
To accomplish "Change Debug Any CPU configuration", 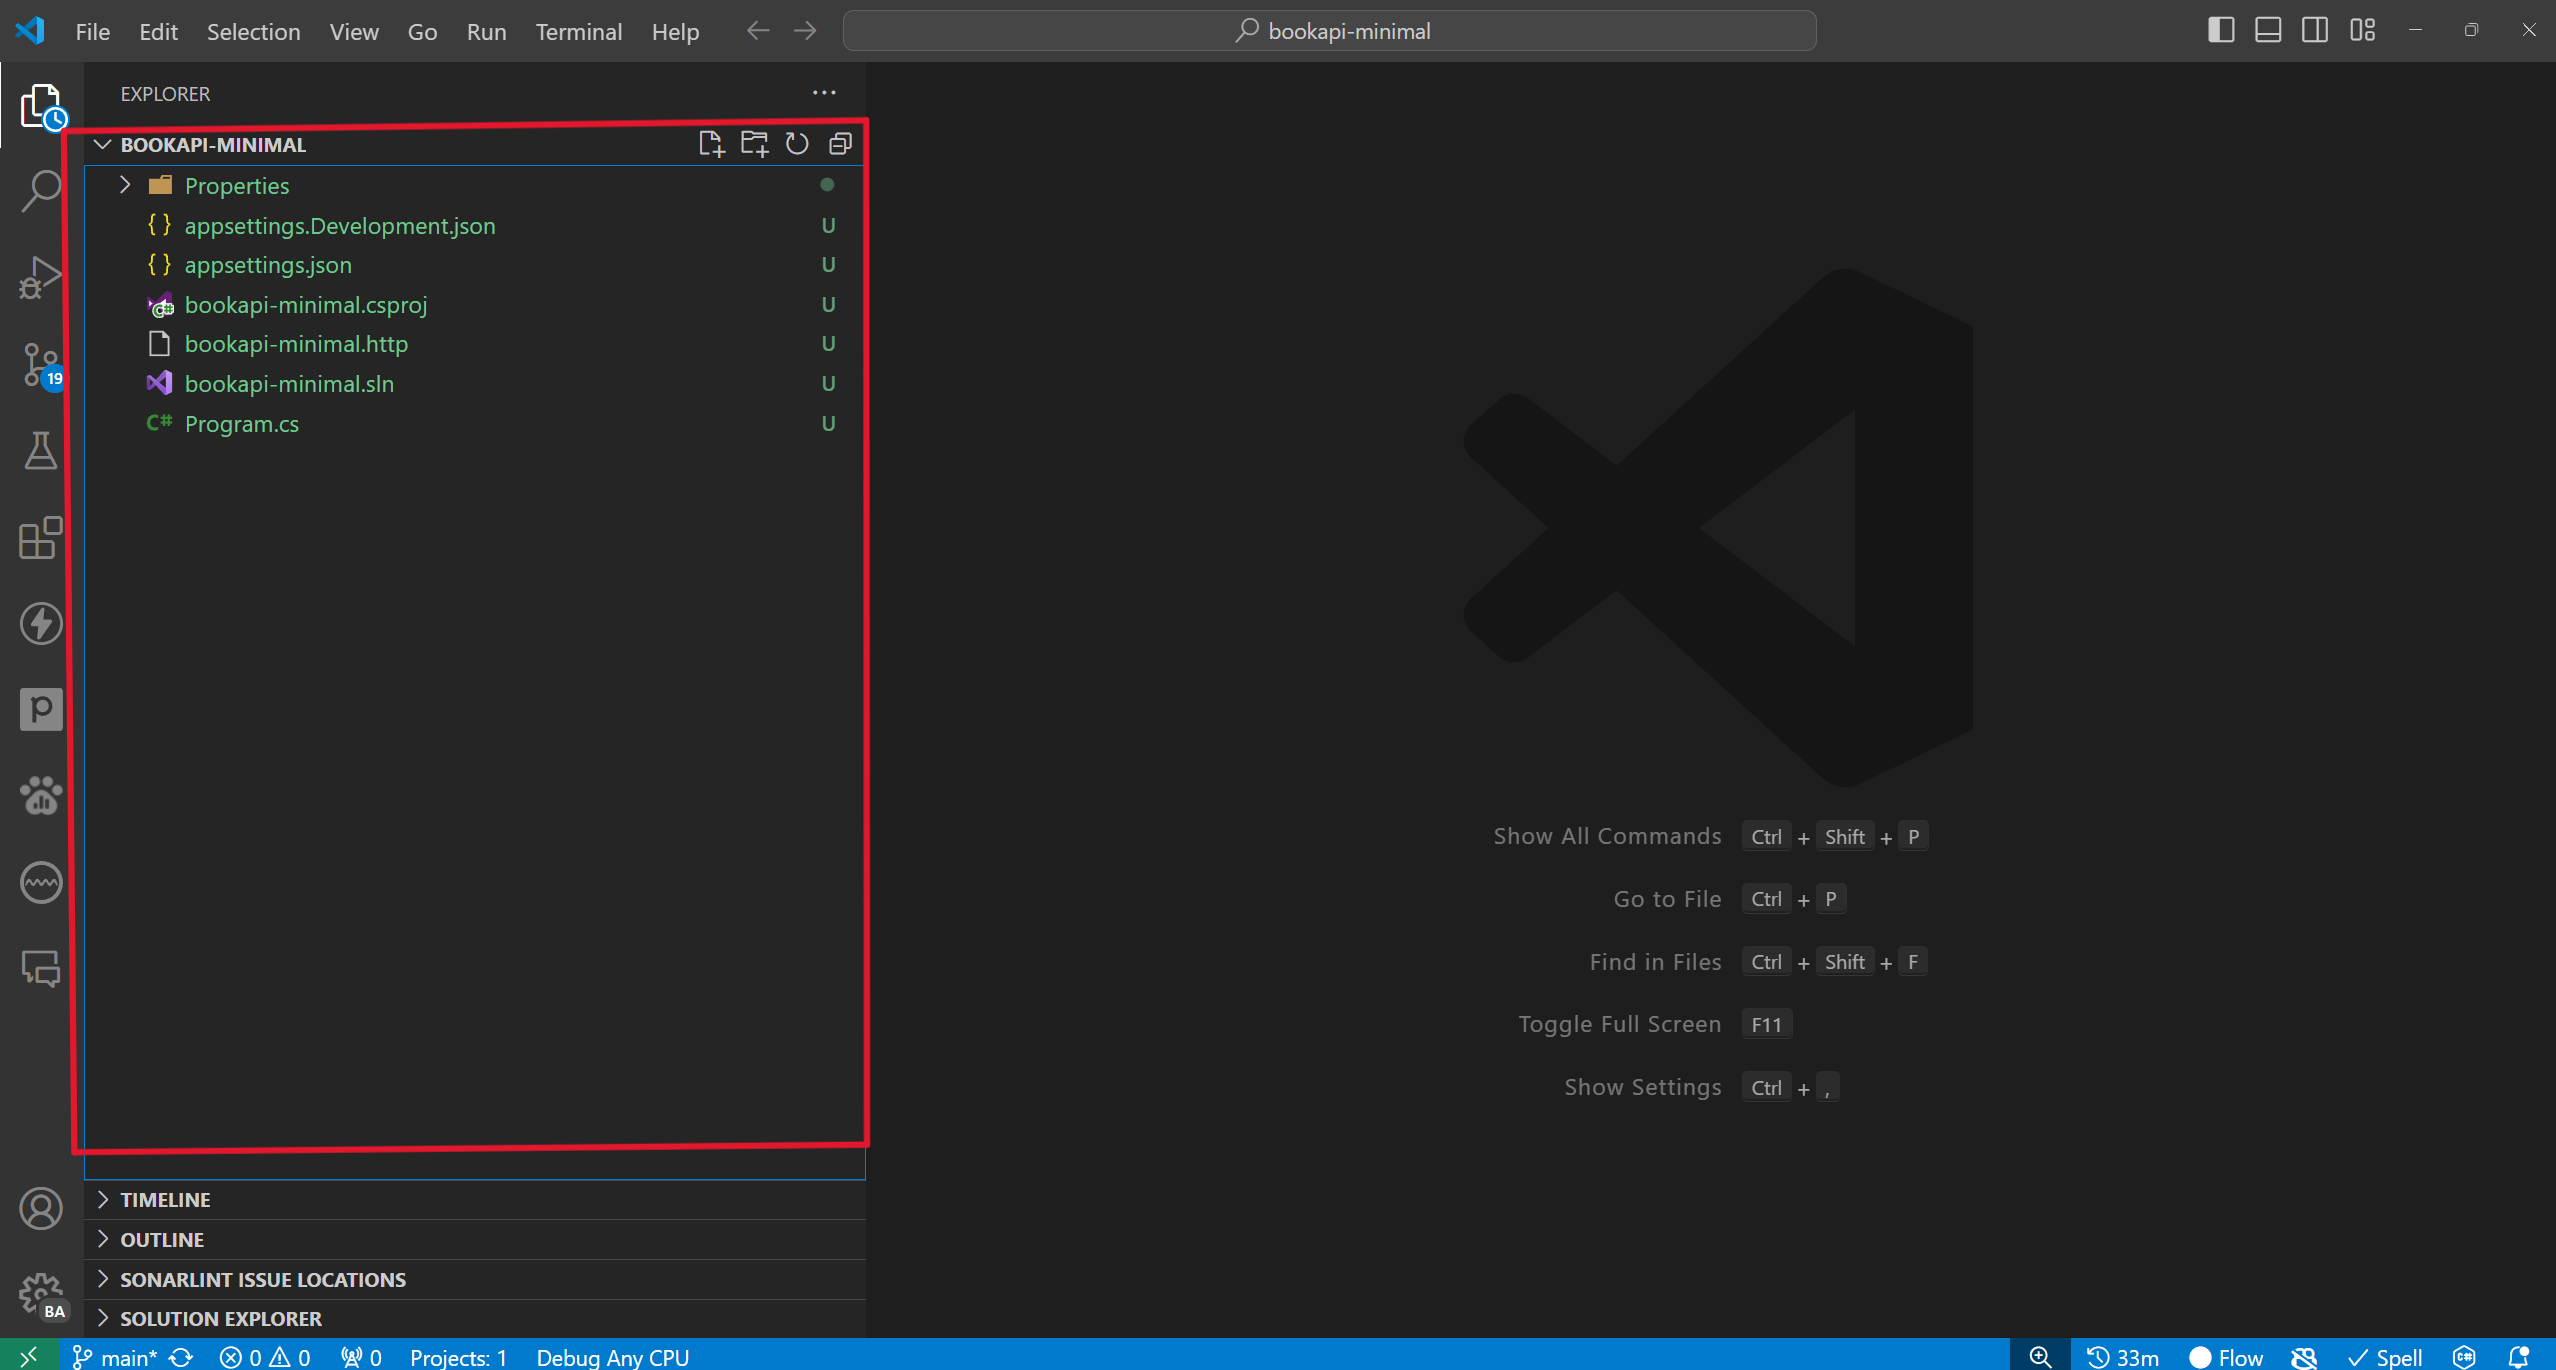I will pyautogui.click(x=612, y=1357).
